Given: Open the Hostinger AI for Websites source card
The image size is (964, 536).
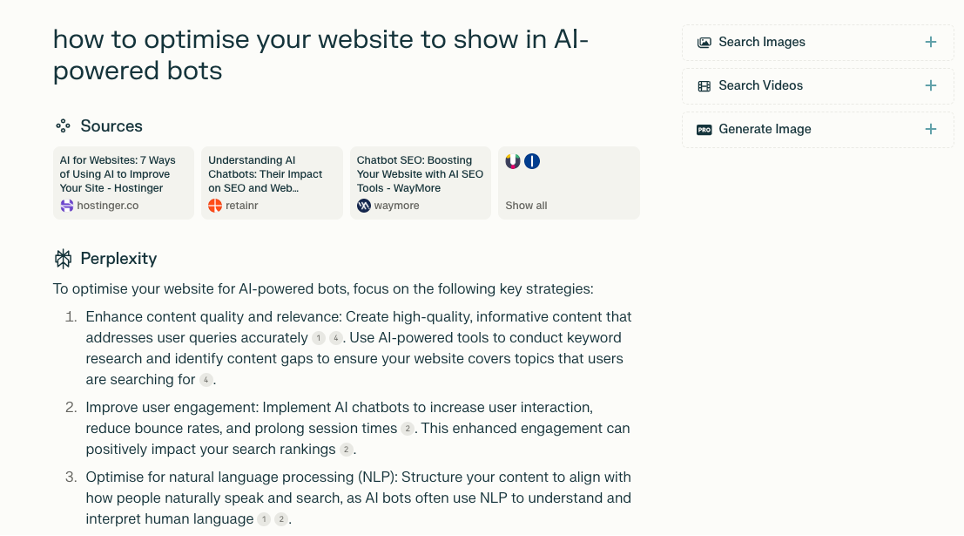Looking at the screenshot, I should click(x=124, y=183).
